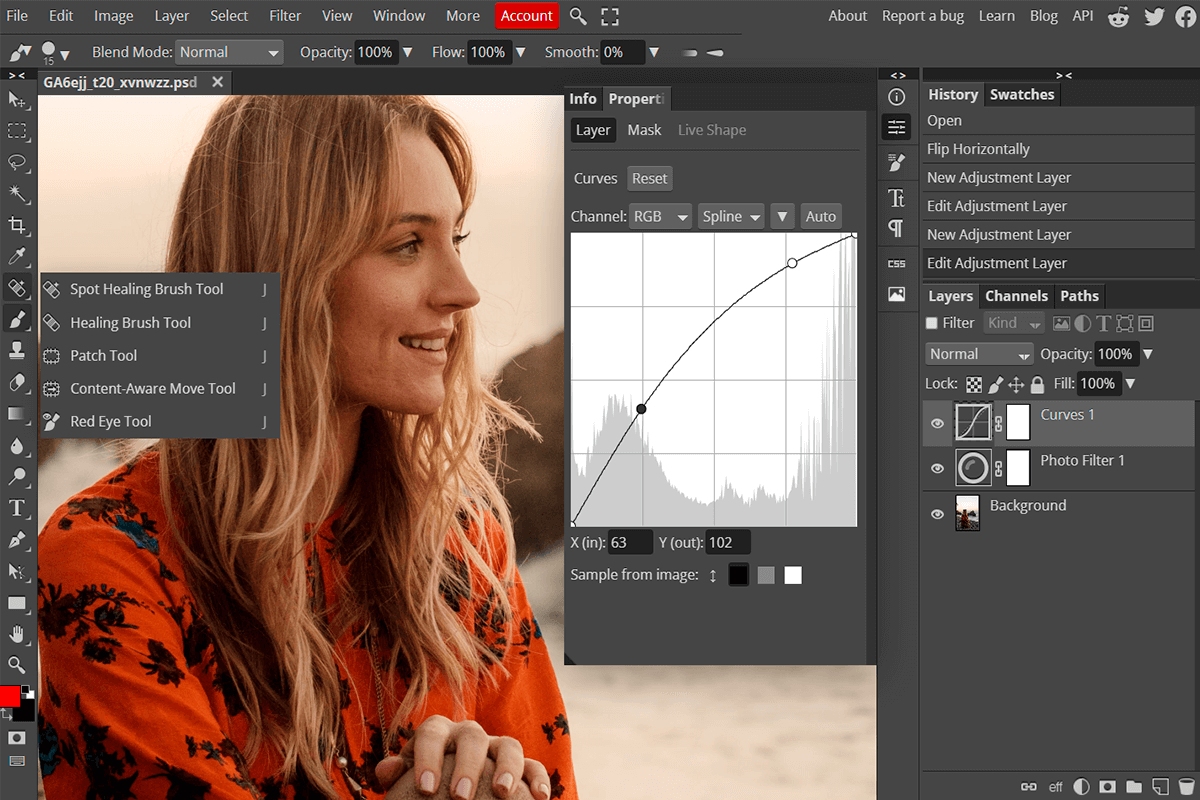The image size is (1200, 800).
Task: Toggle Curves 1 mask link chain
Action: (x=998, y=424)
